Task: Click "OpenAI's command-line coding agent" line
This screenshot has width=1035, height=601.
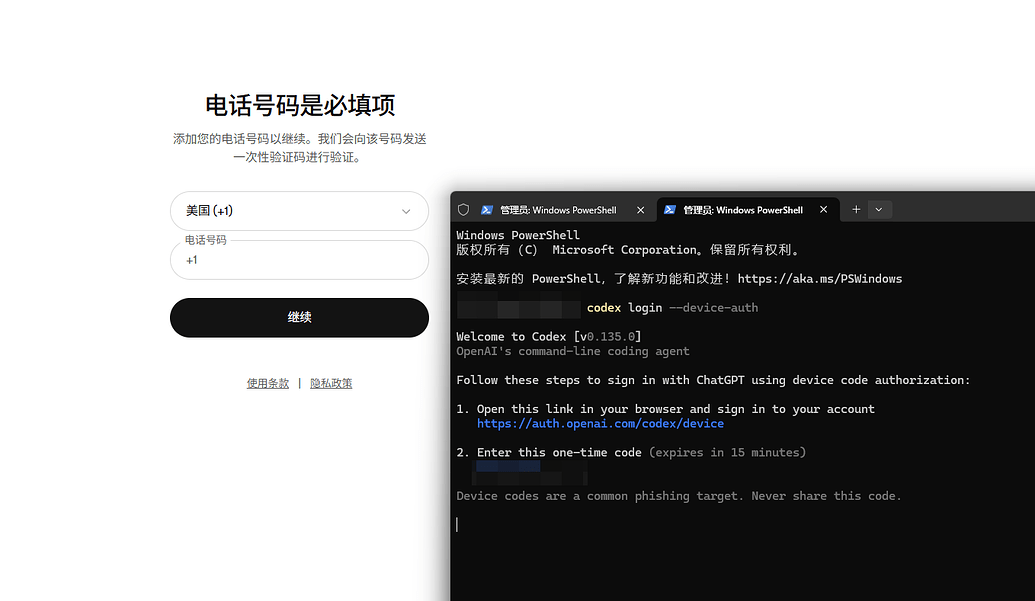Action: point(572,351)
